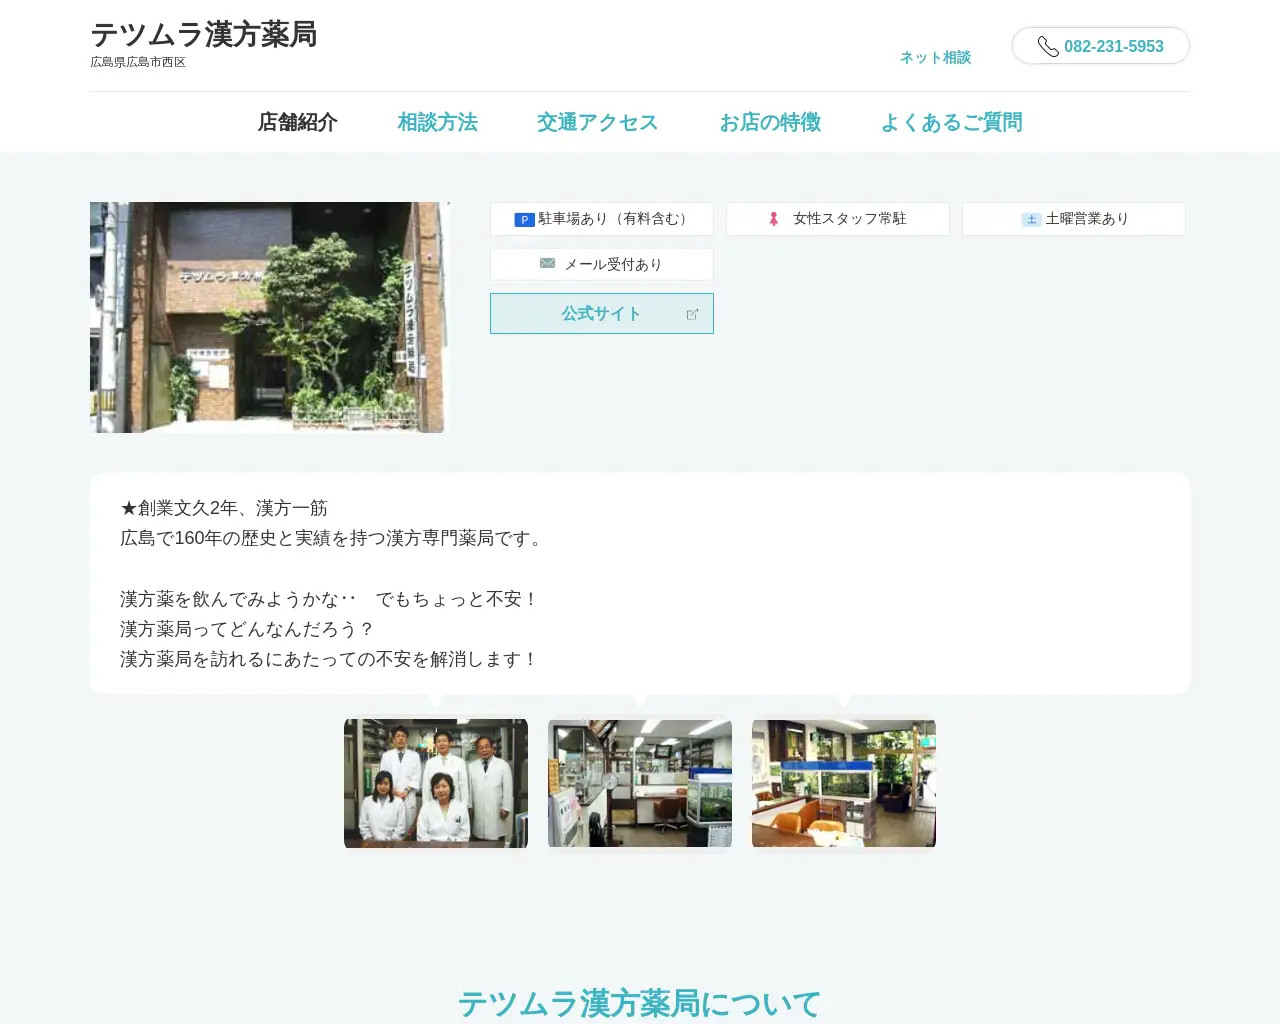Click the 不安を解消します！ text line
The width and height of the screenshot is (1280, 1024).
tap(329, 659)
